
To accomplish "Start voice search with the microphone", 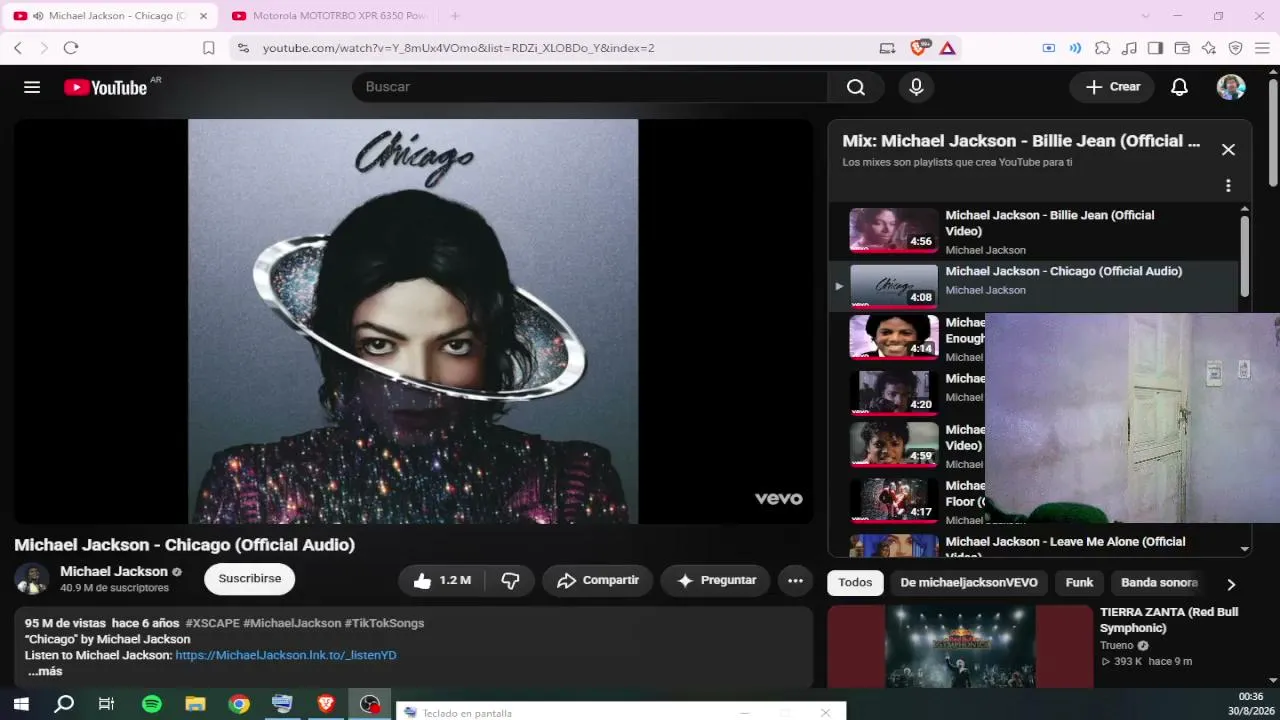I will [x=916, y=87].
